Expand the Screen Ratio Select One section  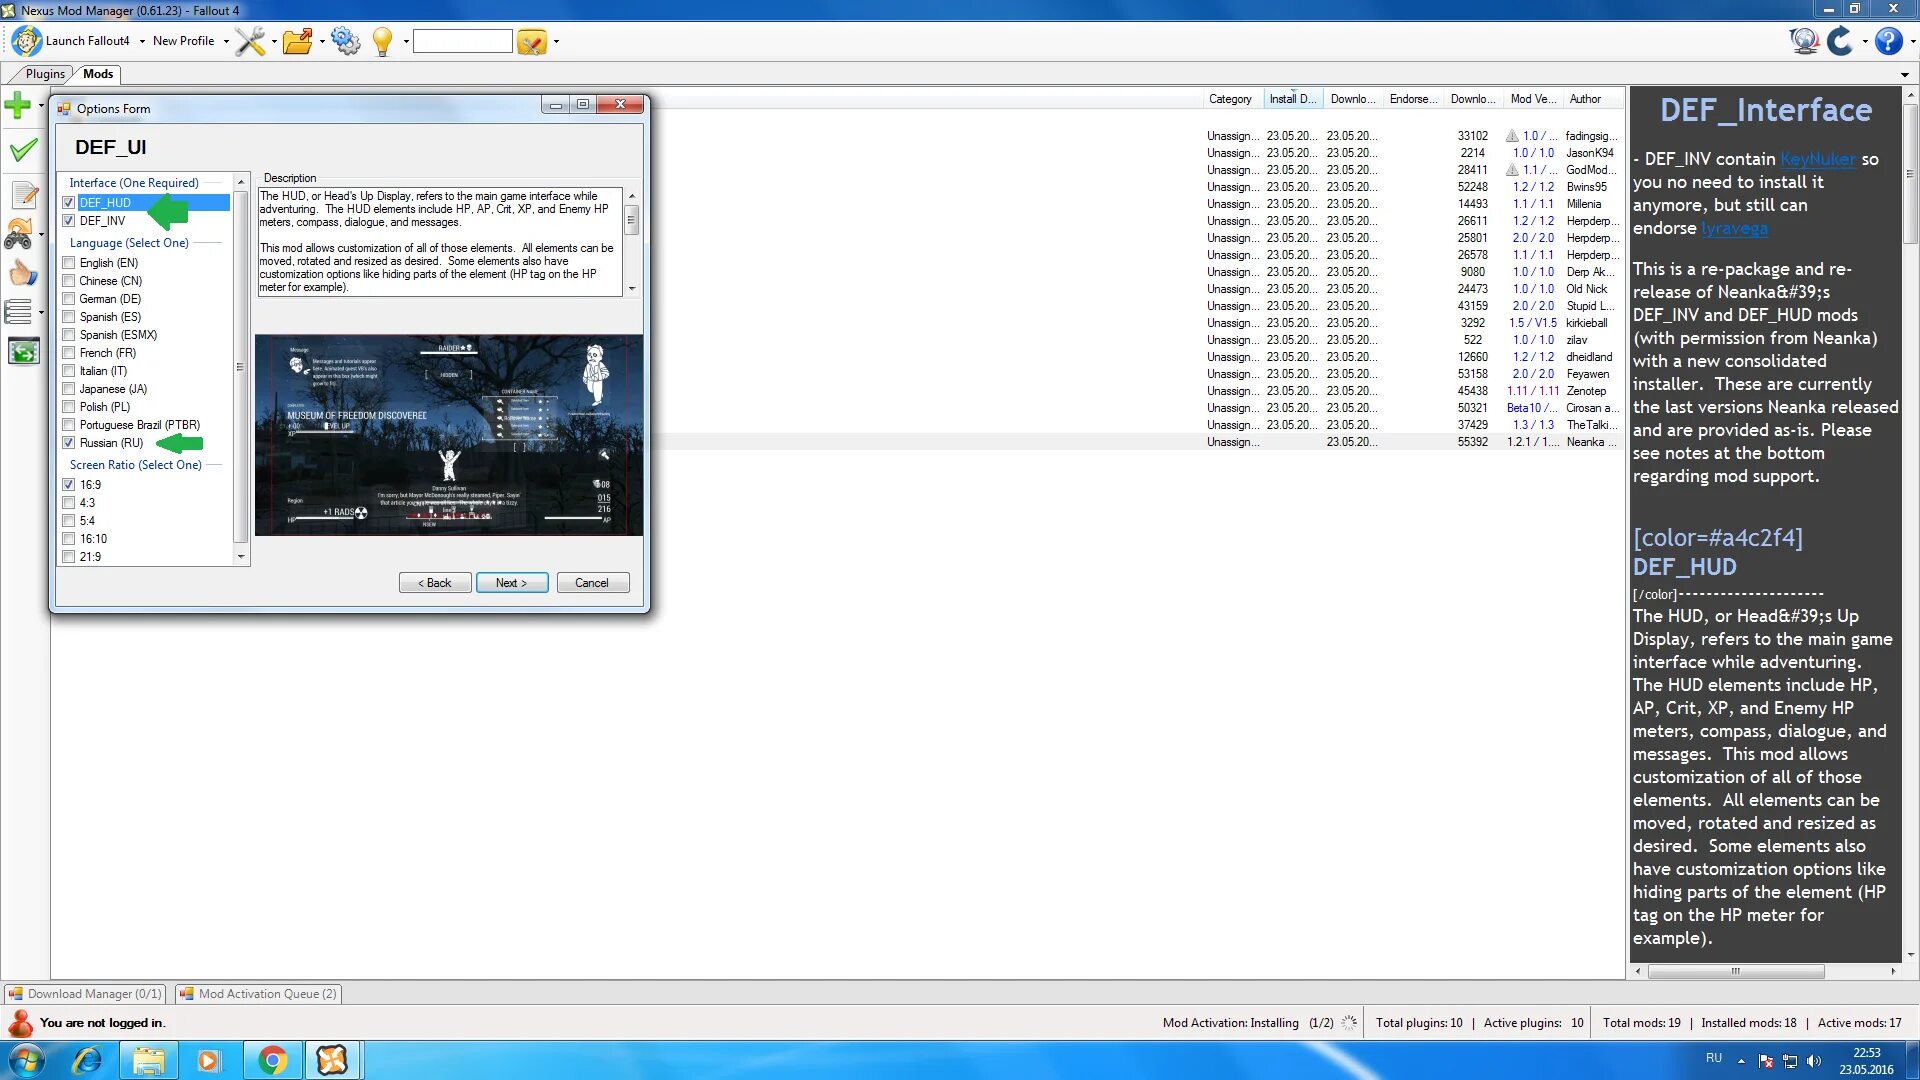click(x=138, y=464)
